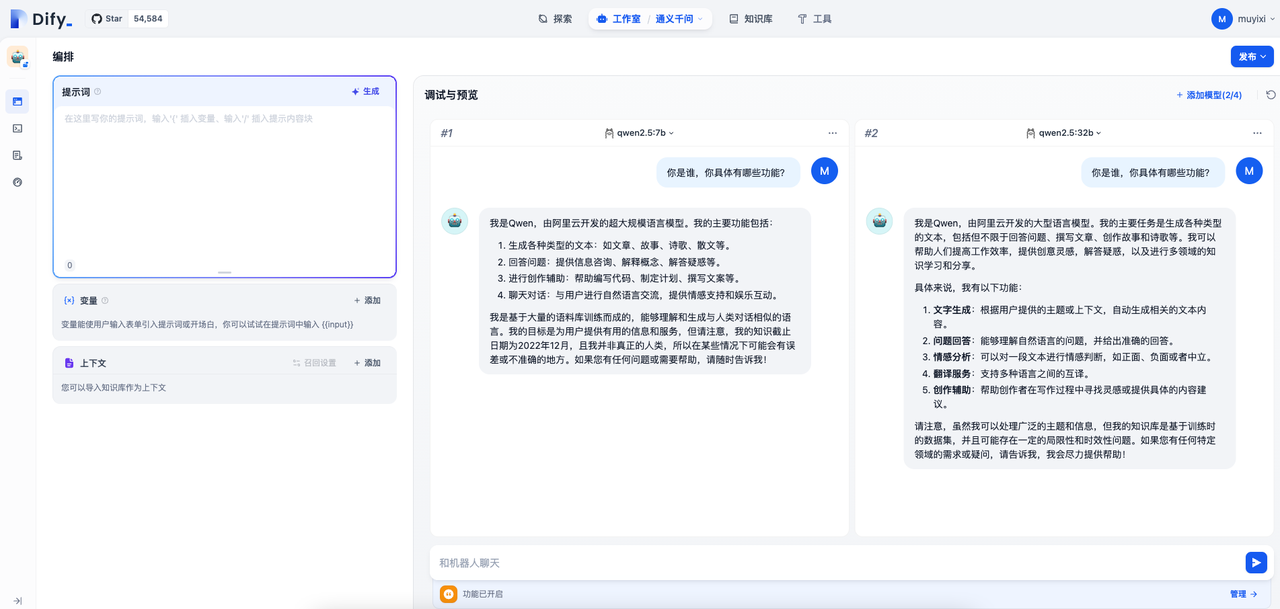Expand the sidebar with bottom arrow icon
Image resolution: width=1280 pixels, height=609 pixels.
[x=17, y=601]
